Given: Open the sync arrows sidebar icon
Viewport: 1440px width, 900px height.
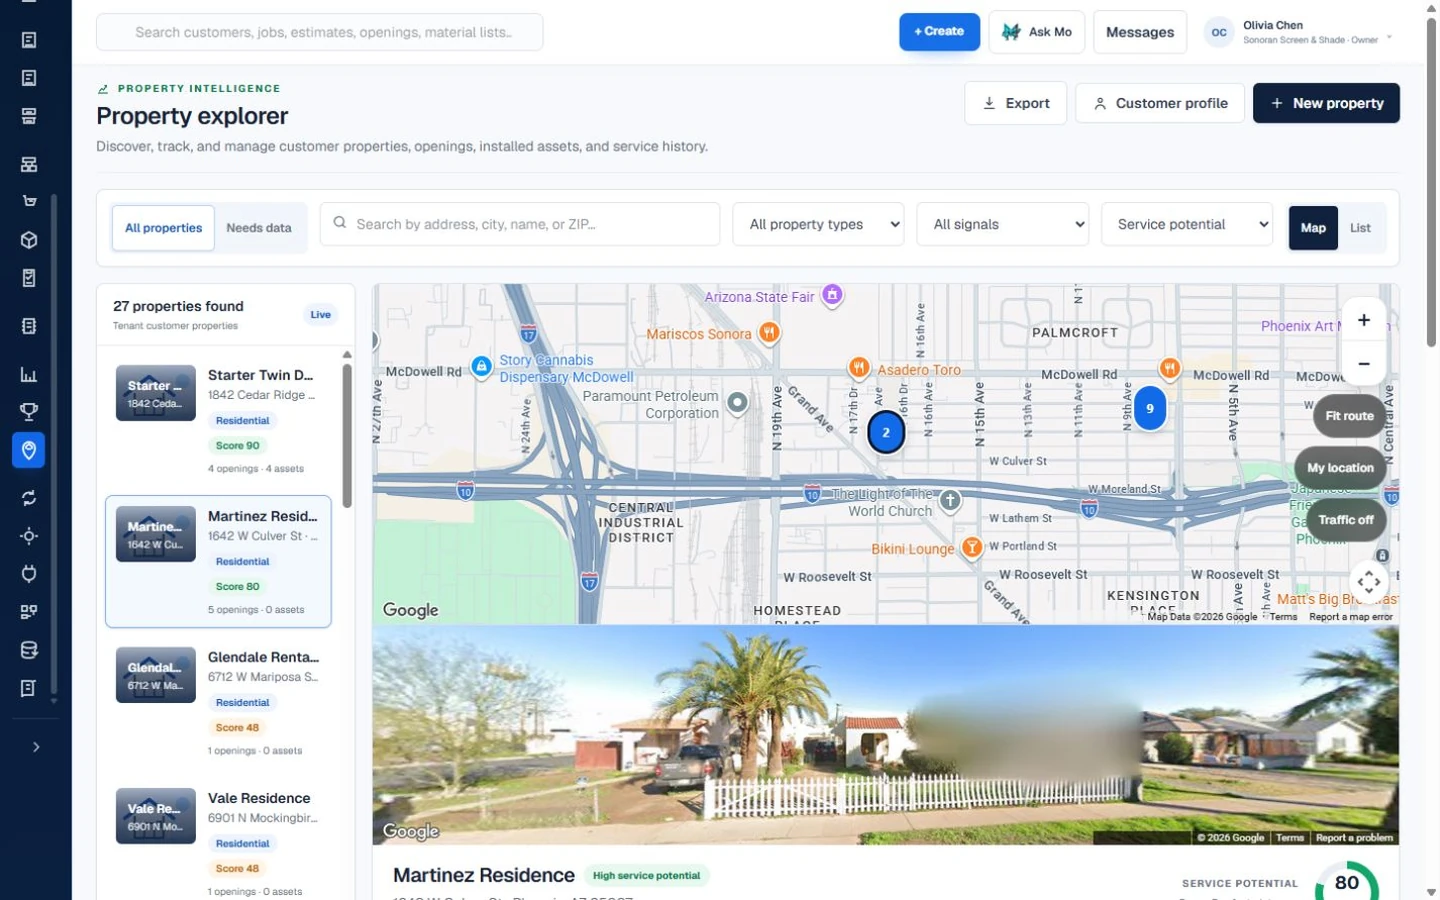Looking at the screenshot, I should click(x=29, y=498).
